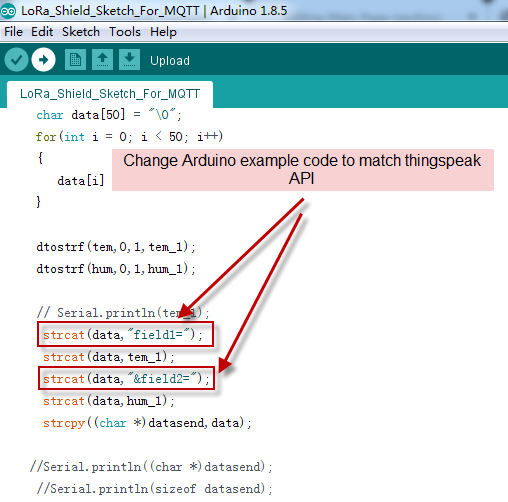This screenshot has width=508, height=502.
Task: Open the Sketch menu
Action: 81,32
